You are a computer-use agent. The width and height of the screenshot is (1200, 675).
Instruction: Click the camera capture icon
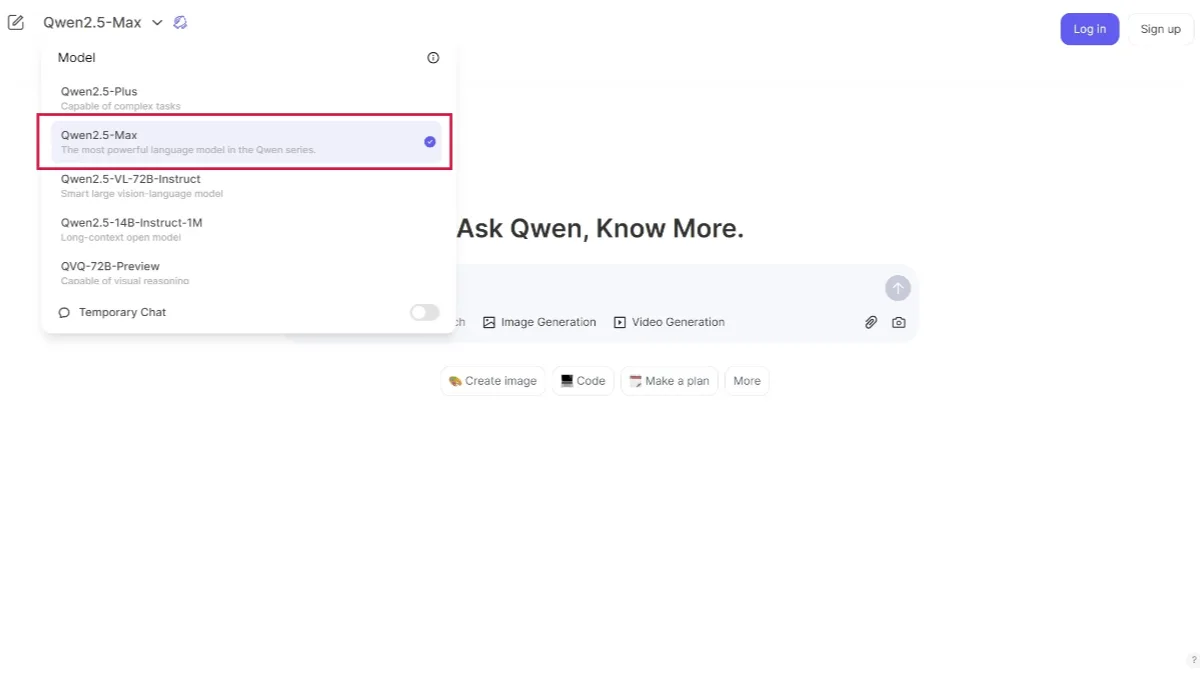899,322
